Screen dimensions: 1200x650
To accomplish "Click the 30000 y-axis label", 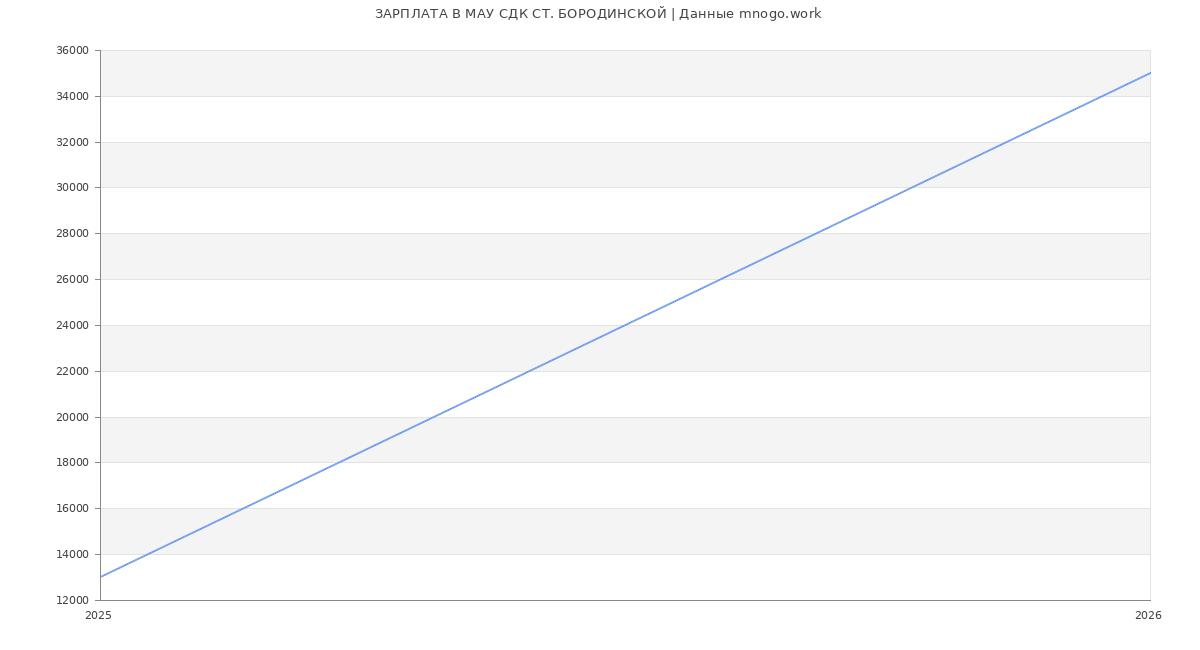I will click(x=72, y=187).
